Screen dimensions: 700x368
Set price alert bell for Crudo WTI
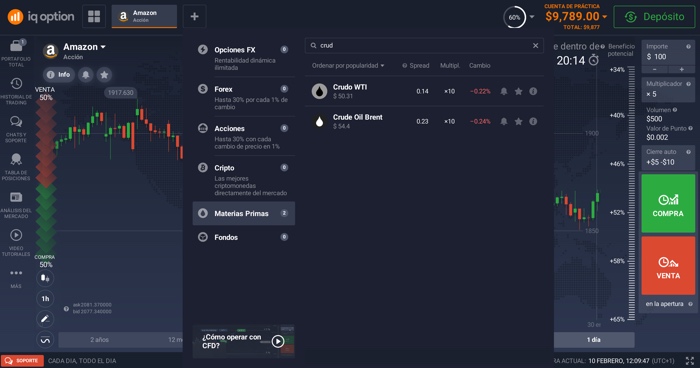coord(504,91)
